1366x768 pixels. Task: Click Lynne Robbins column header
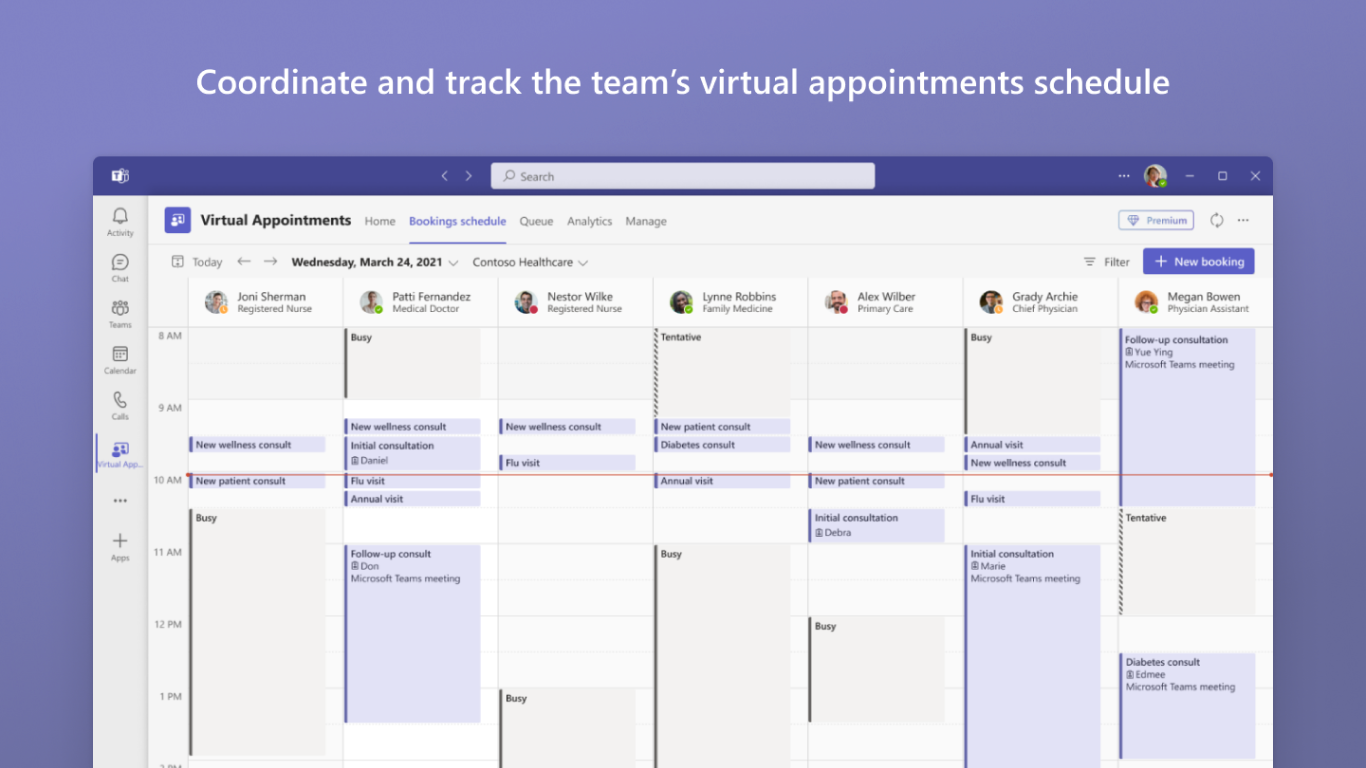tap(731, 302)
